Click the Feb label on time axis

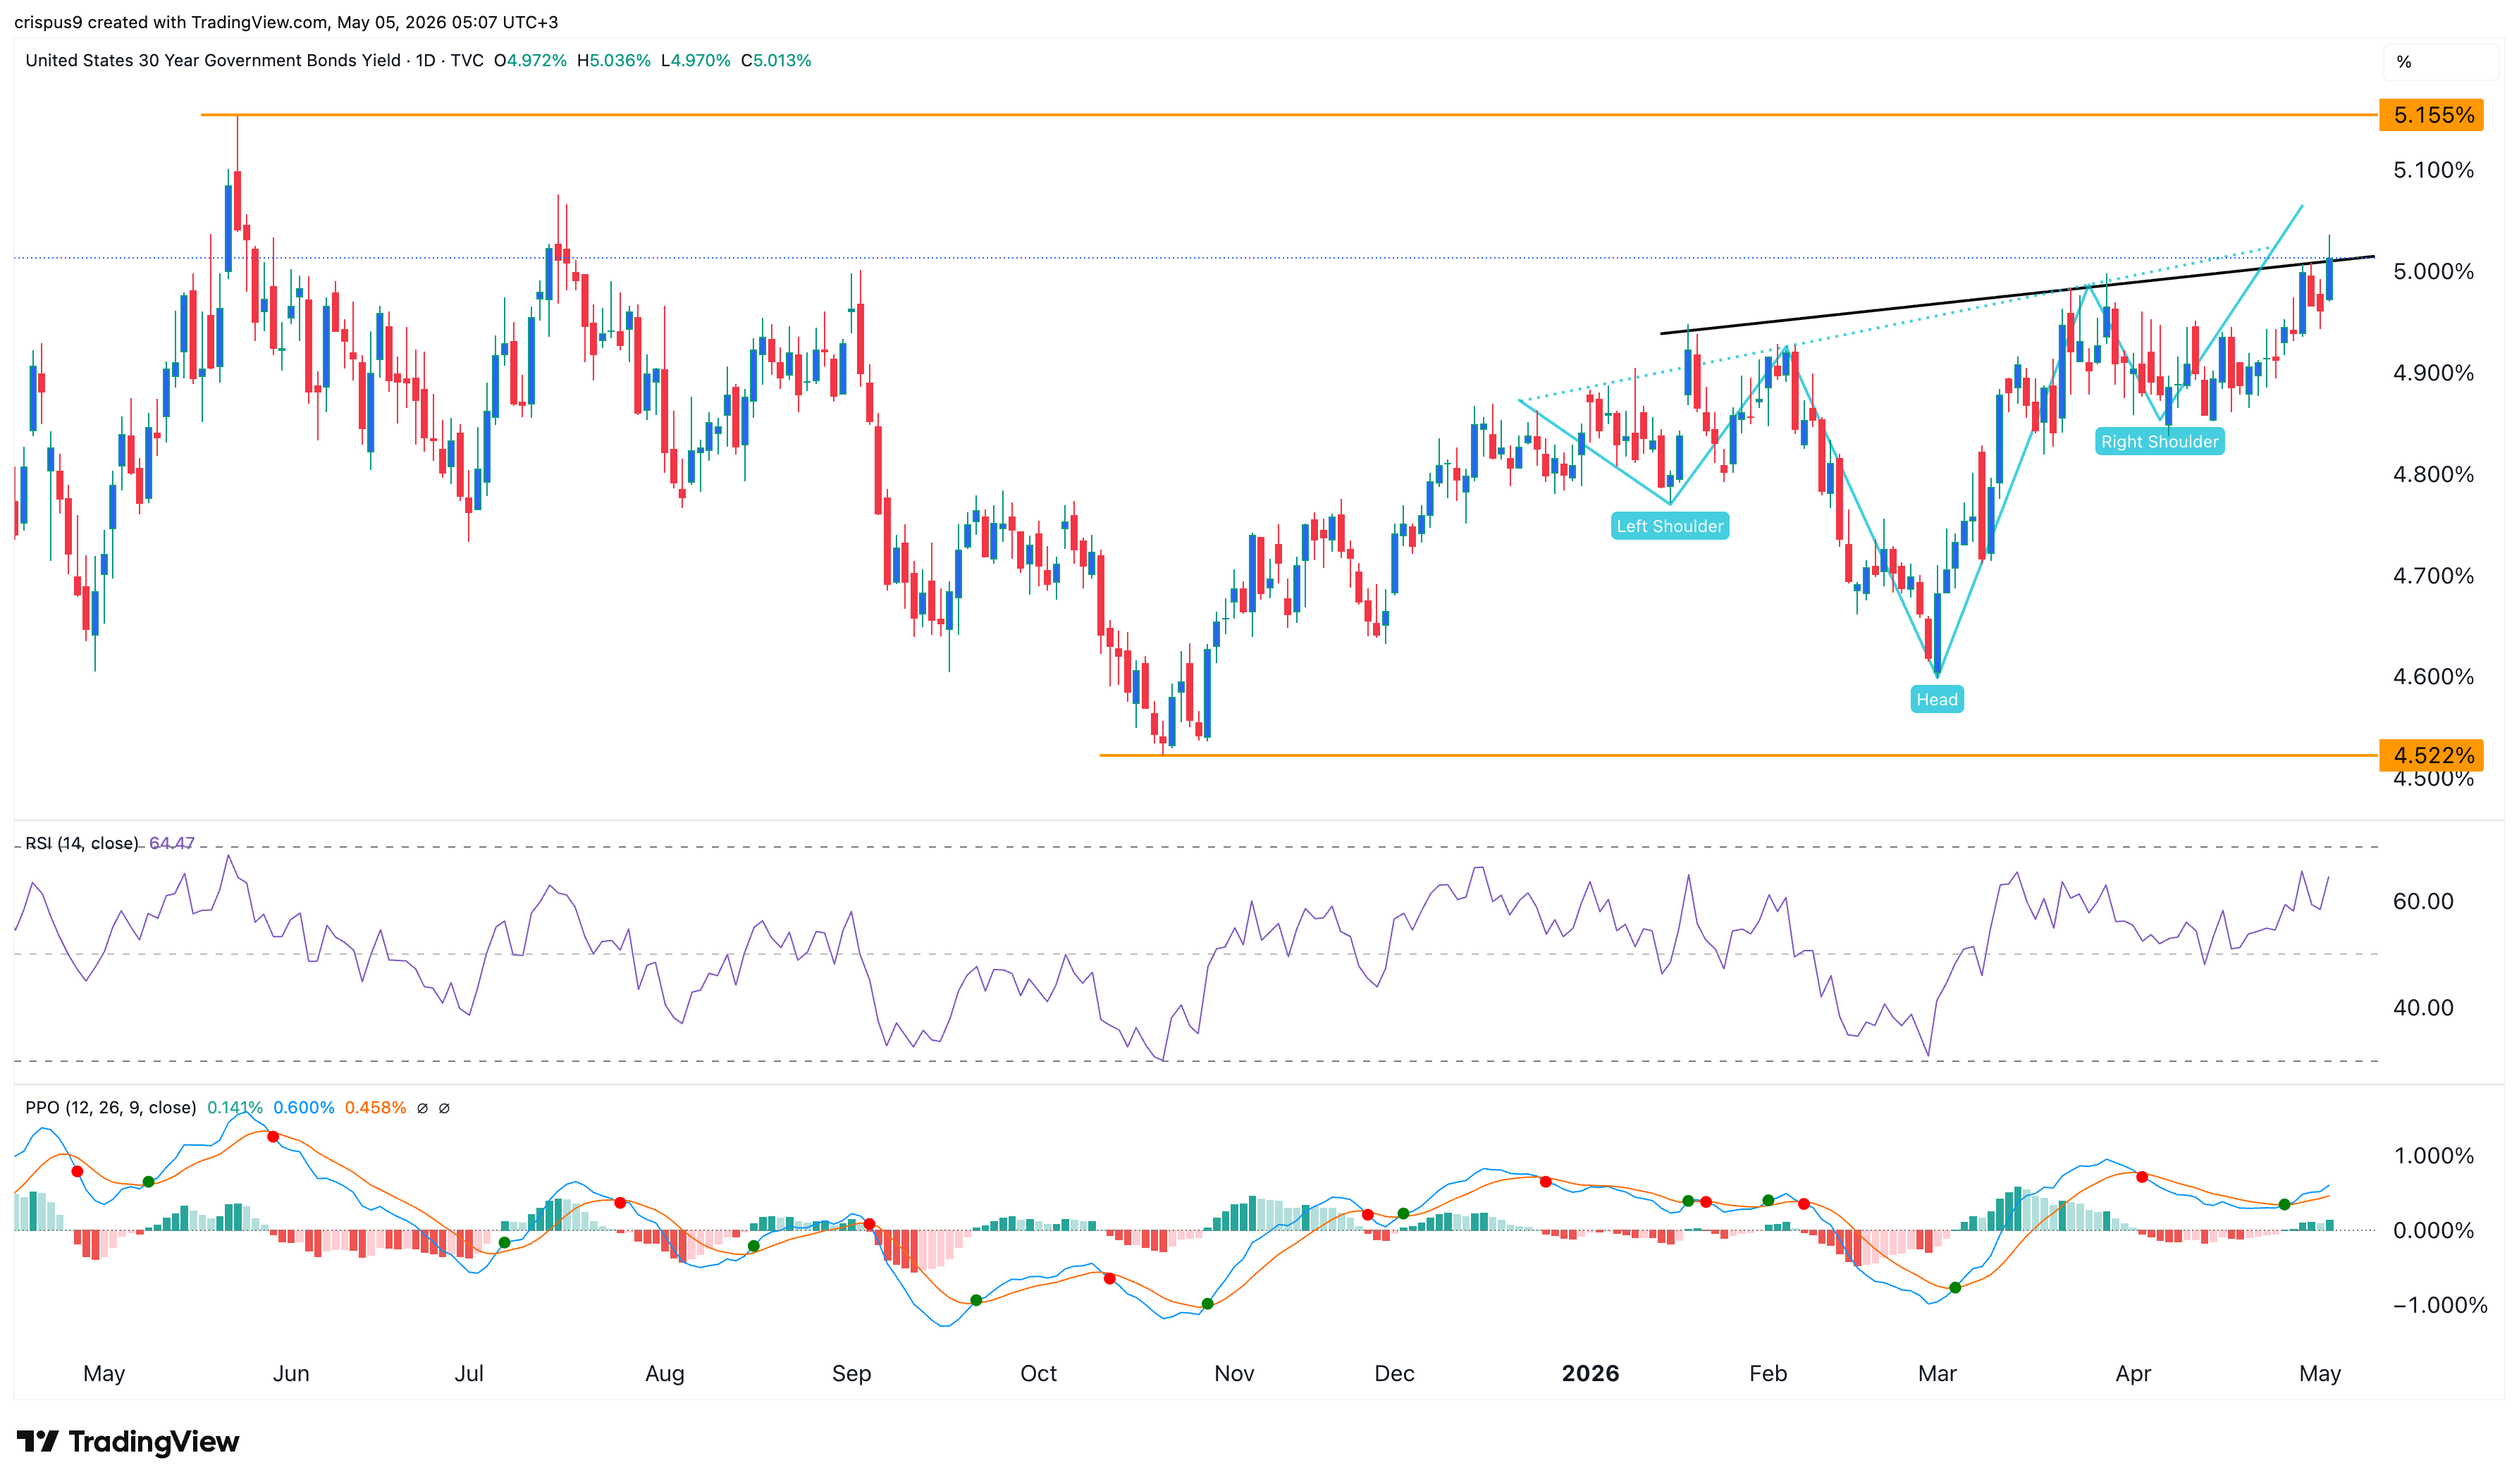(x=1768, y=1373)
